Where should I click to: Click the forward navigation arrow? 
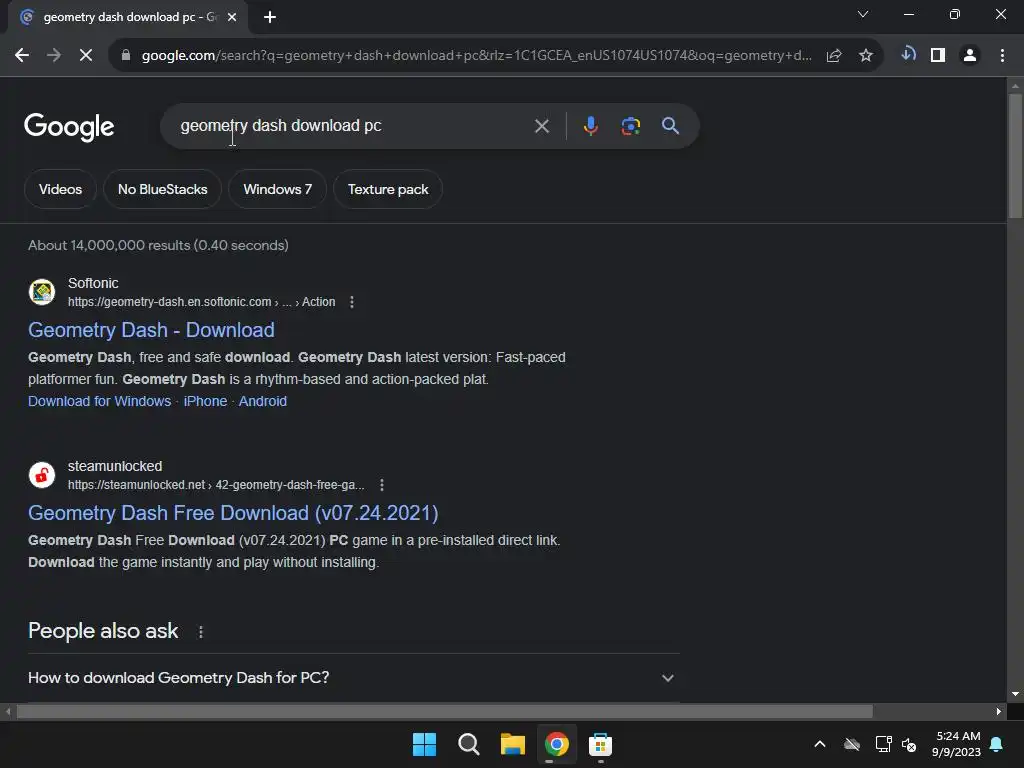tap(54, 56)
